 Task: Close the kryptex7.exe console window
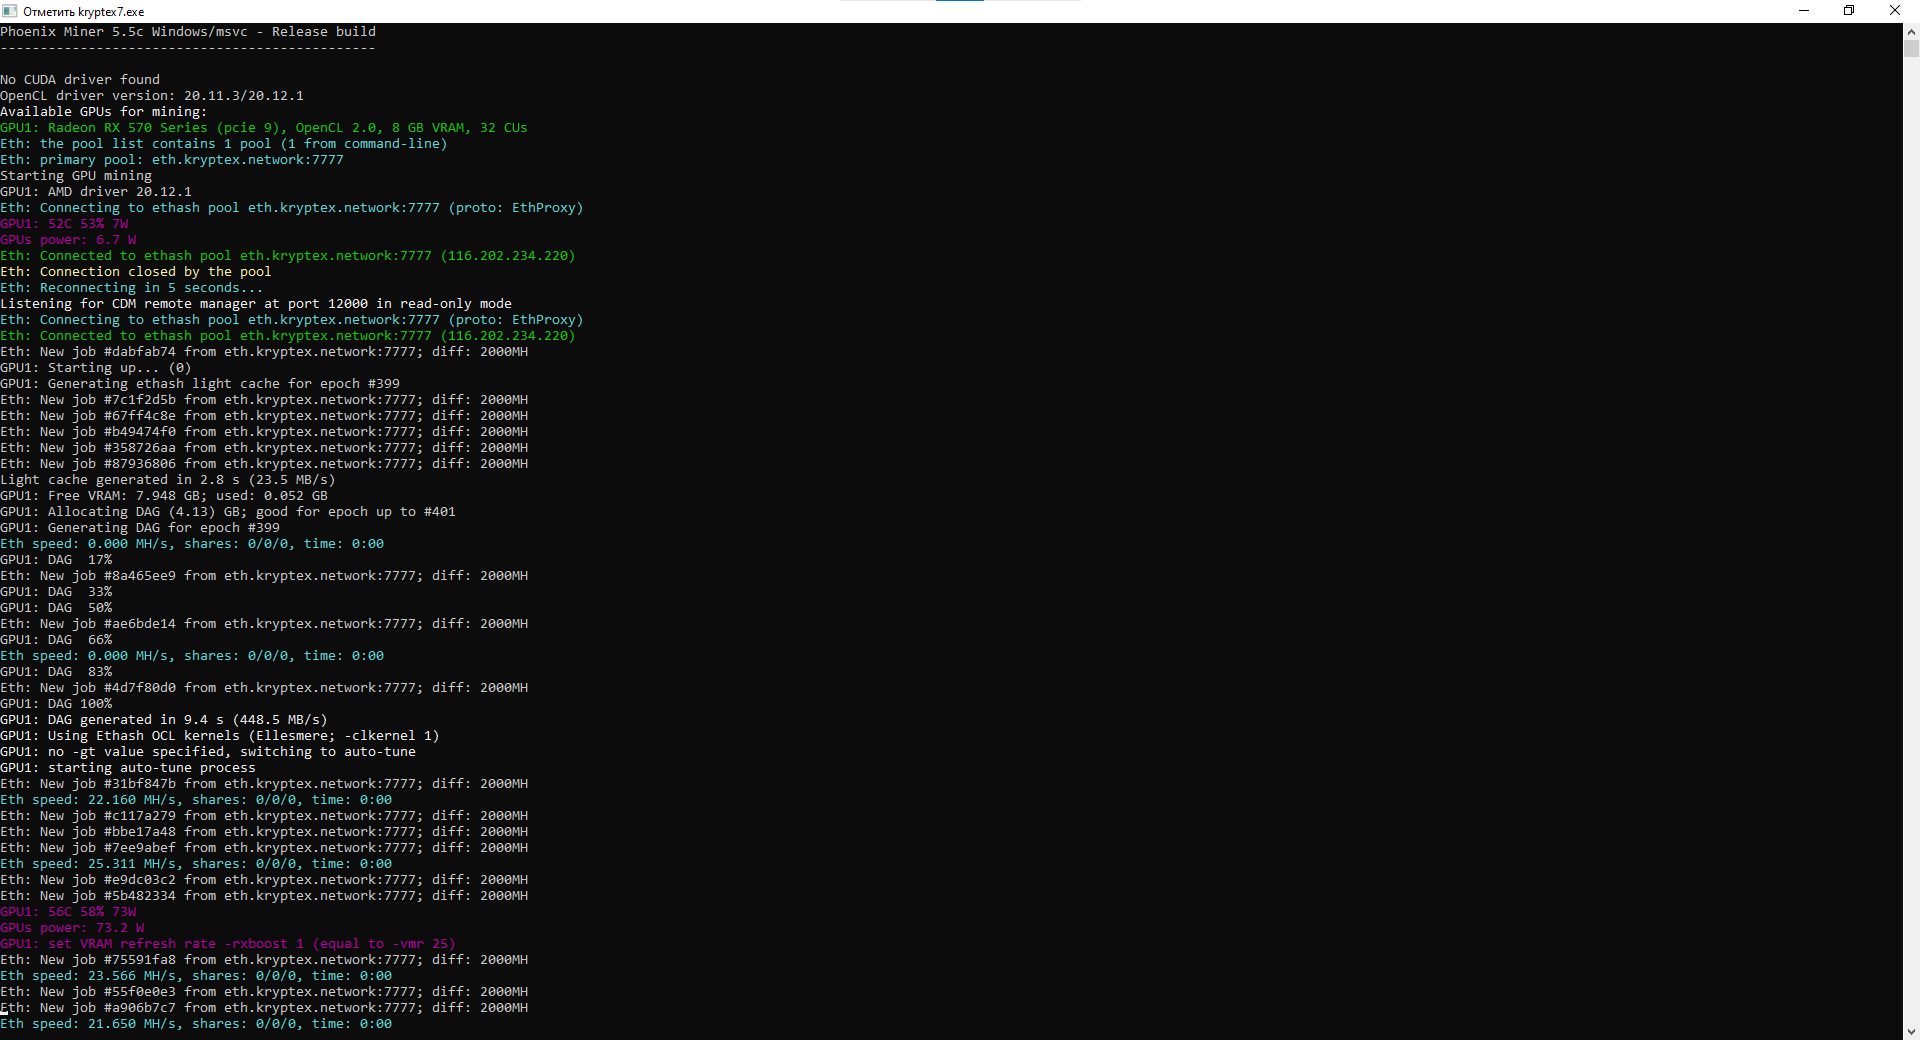(x=1895, y=11)
